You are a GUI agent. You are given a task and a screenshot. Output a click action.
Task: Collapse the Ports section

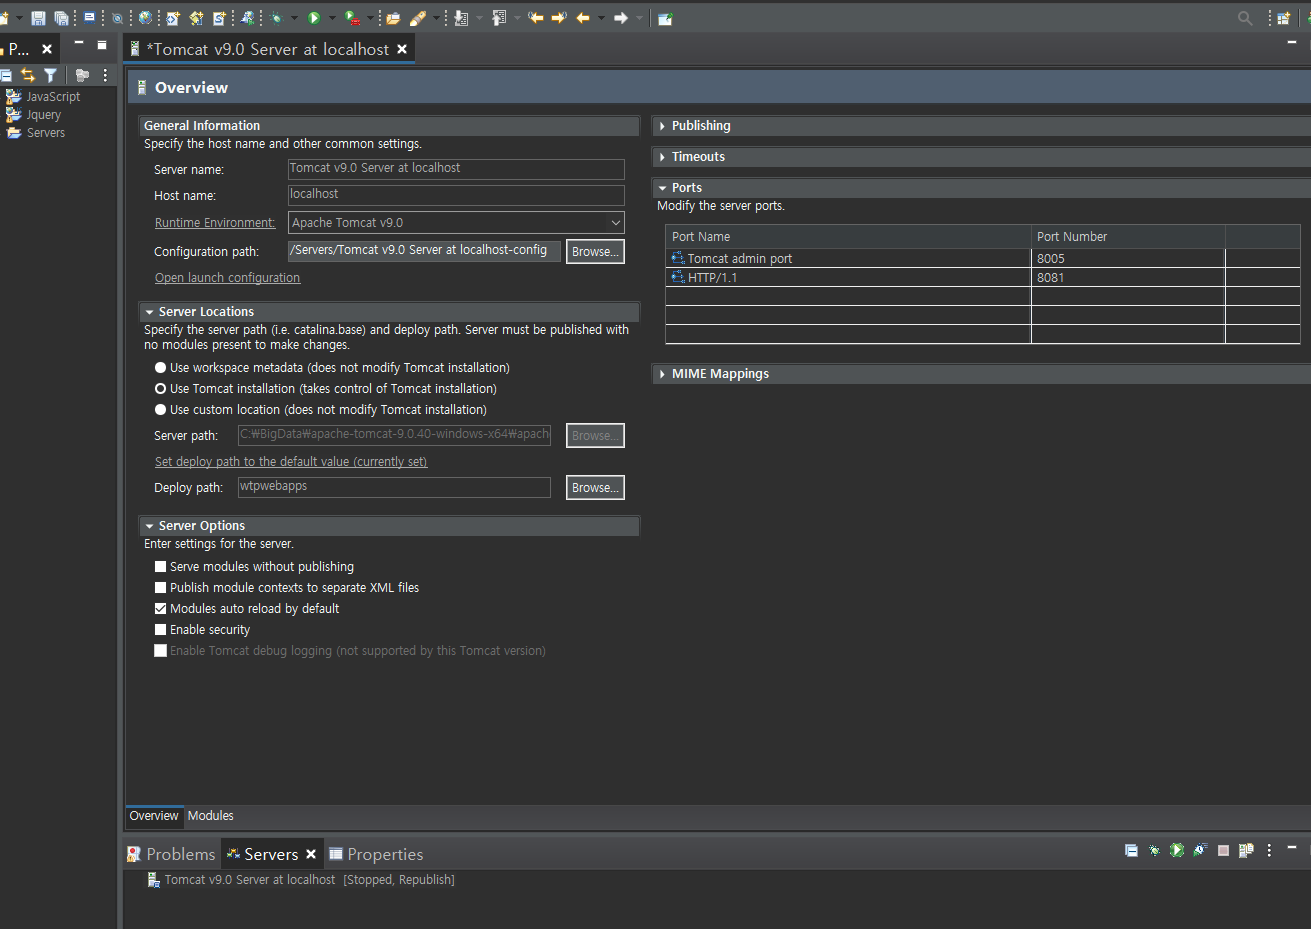tap(662, 188)
